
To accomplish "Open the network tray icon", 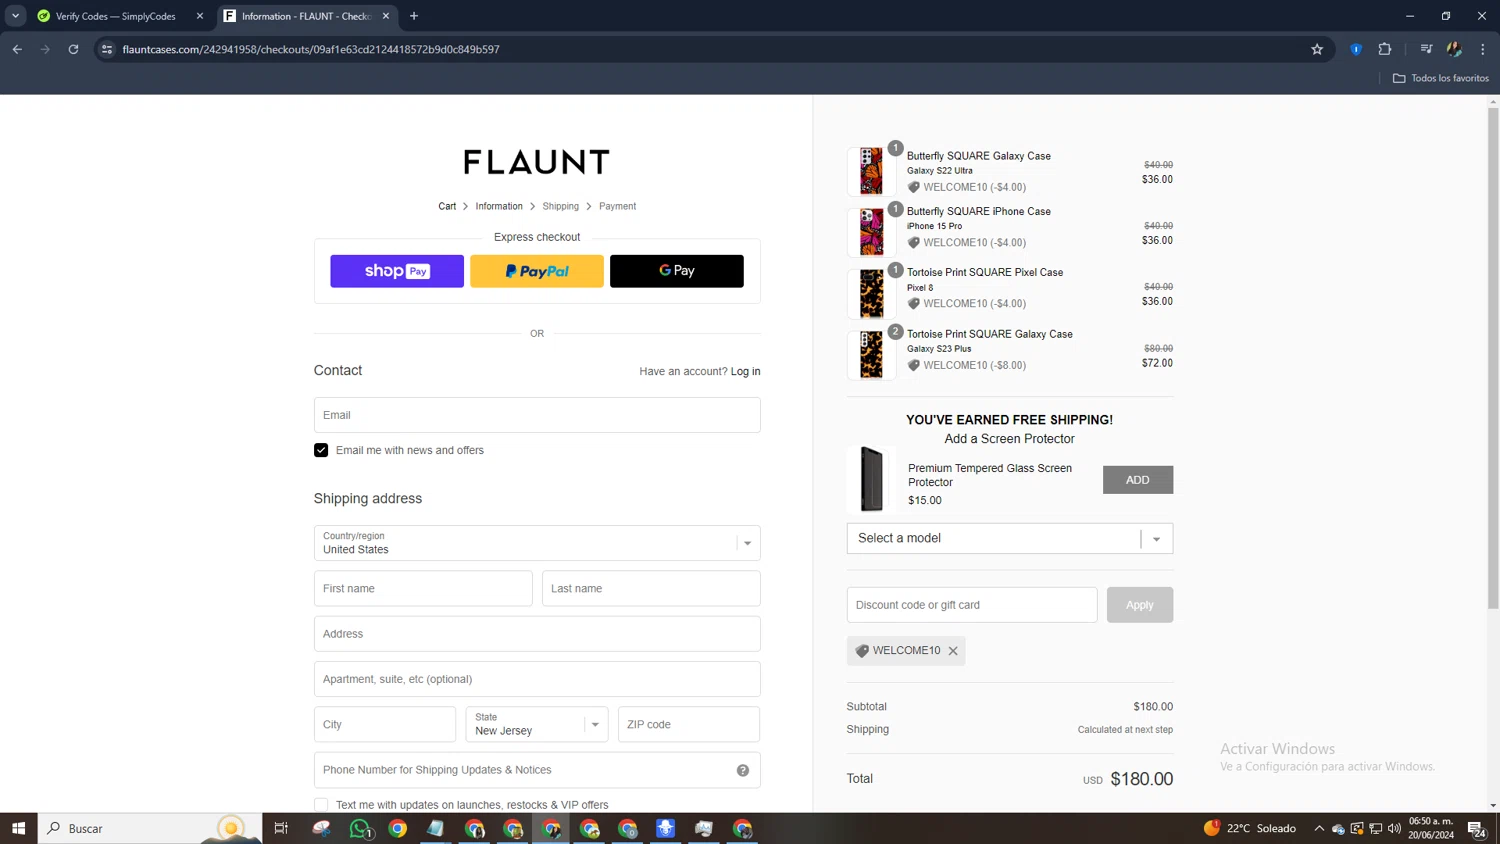I will point(1376,828).
